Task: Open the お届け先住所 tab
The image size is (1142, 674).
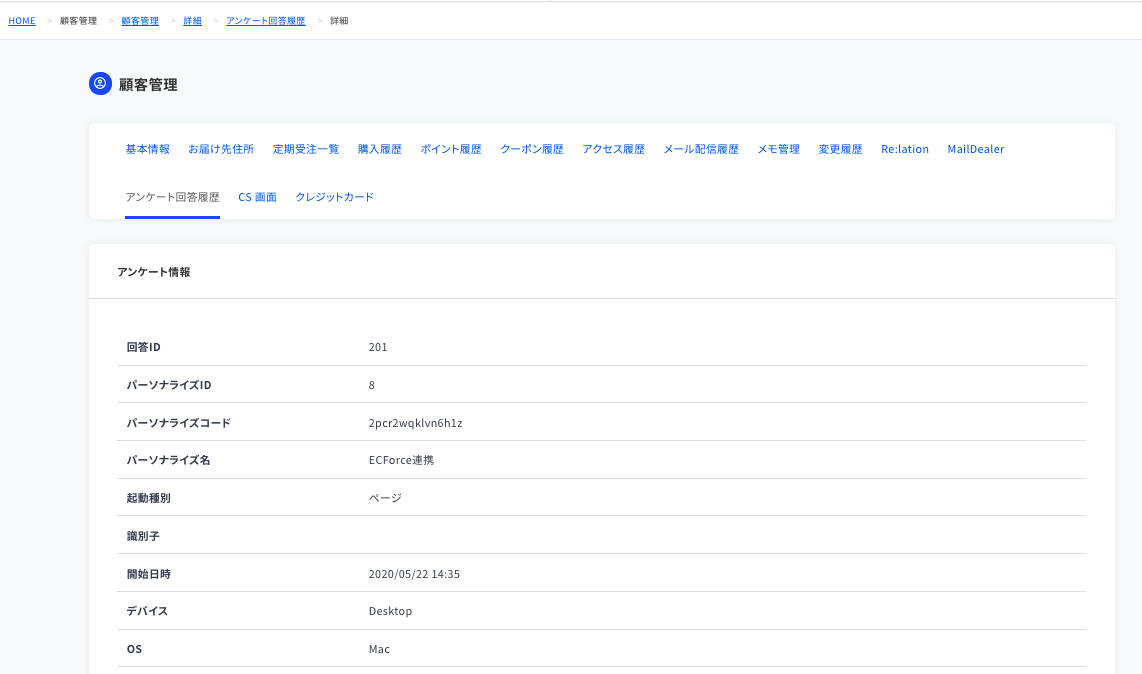Action: [221, 149]
